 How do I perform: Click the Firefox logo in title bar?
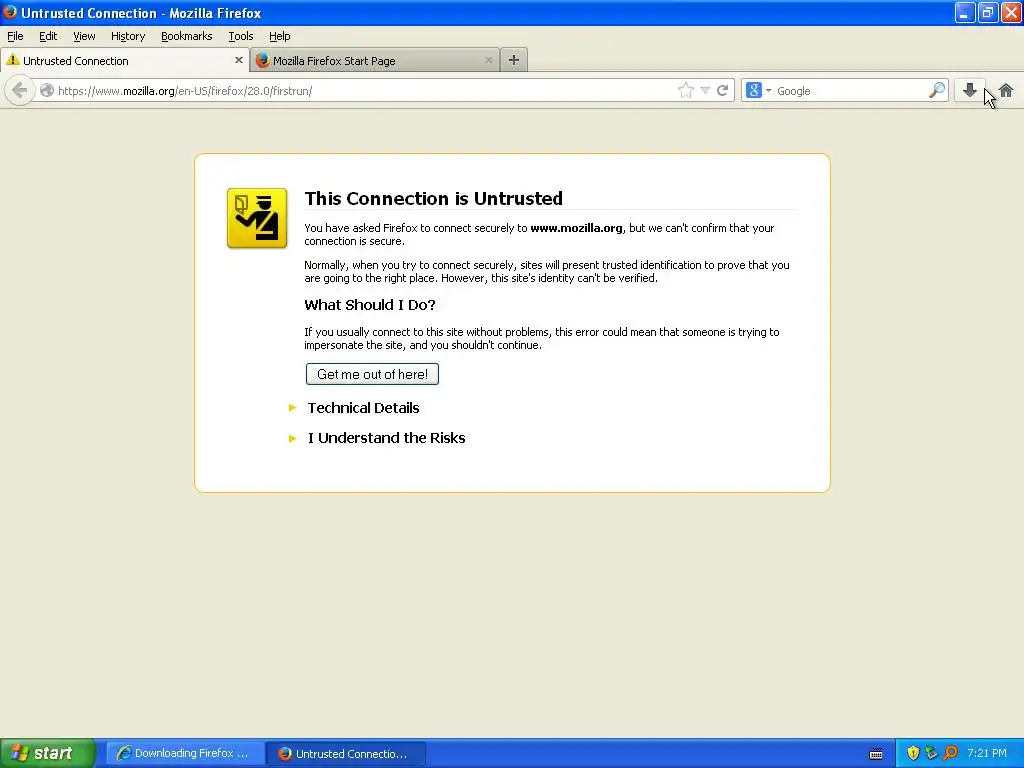[x=10, y=12]
